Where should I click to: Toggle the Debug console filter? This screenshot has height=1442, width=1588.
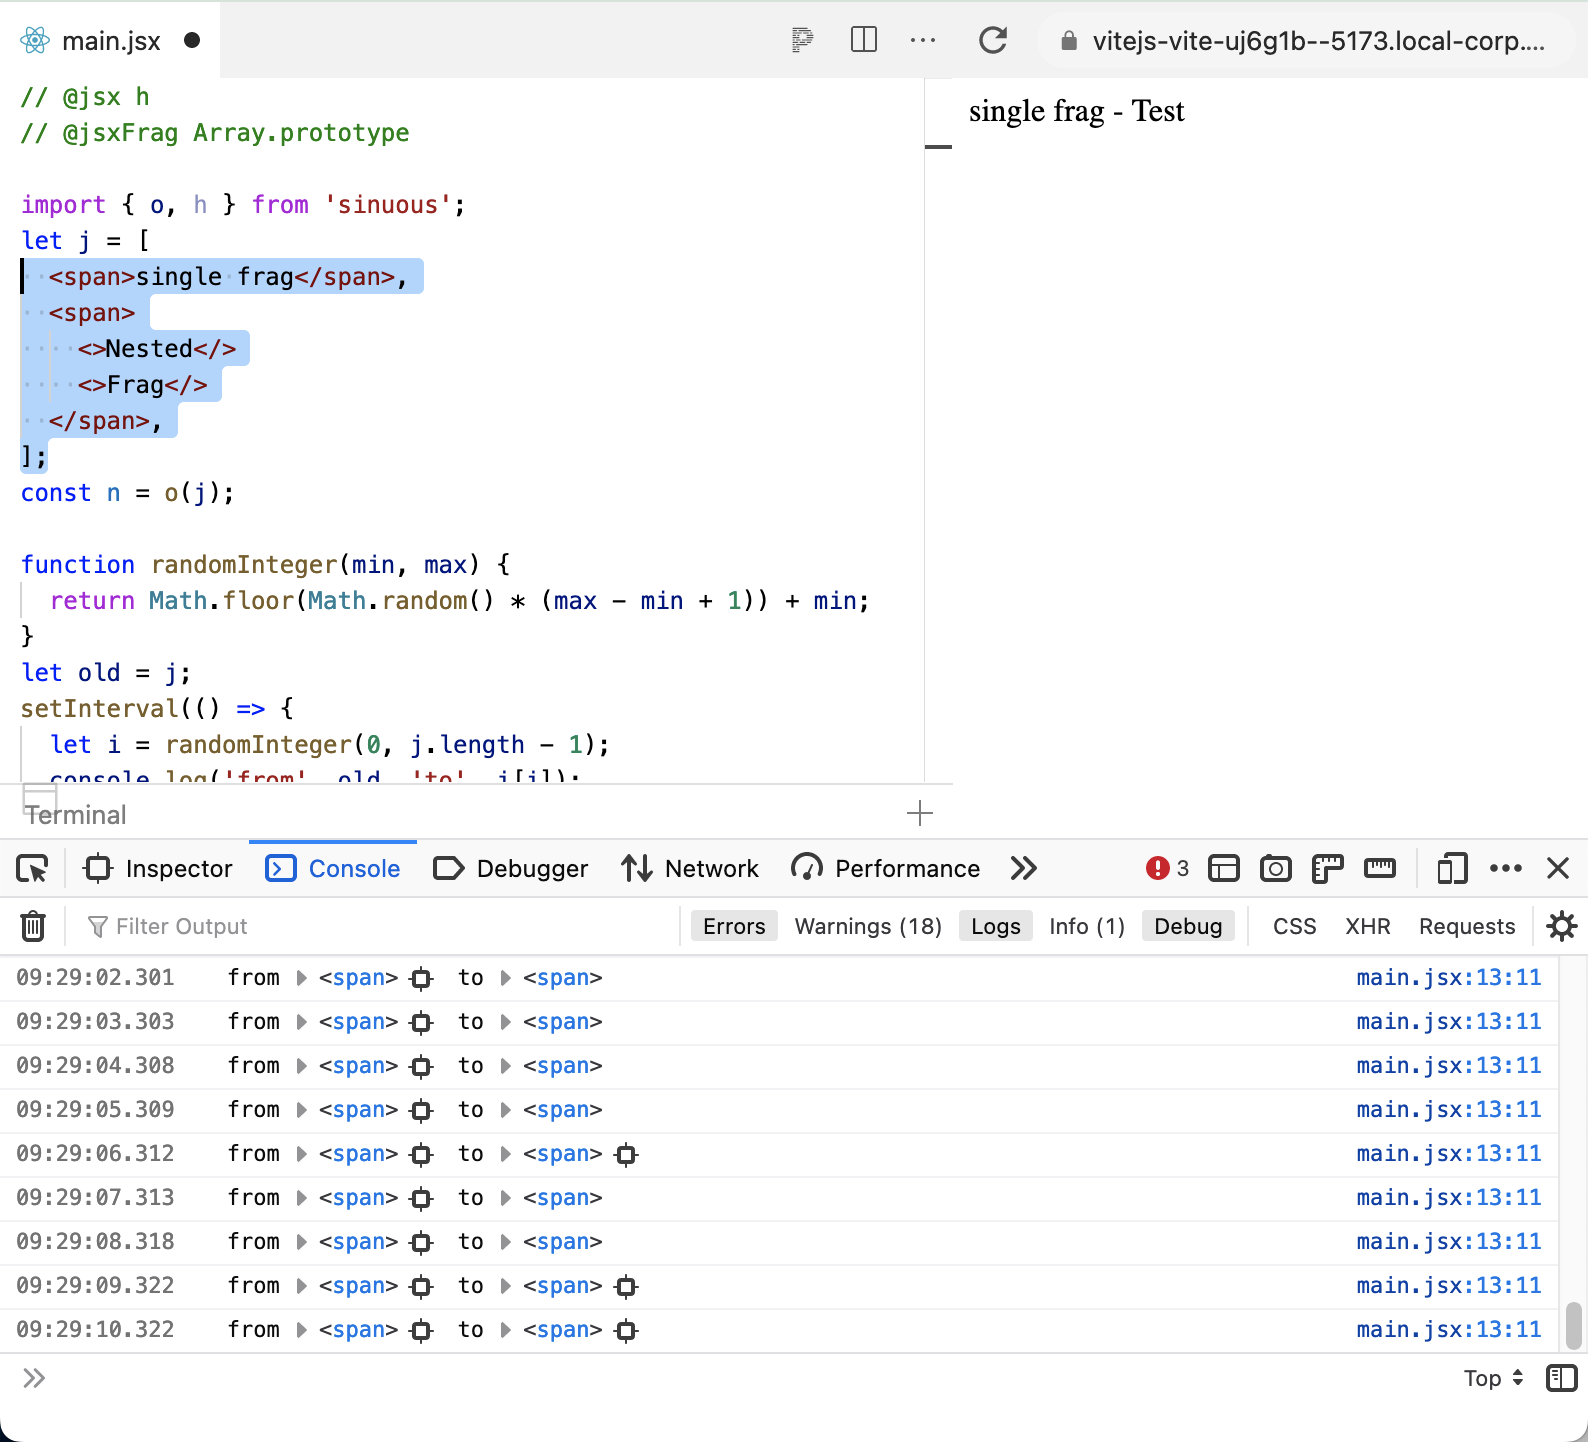pyautogui.click(x=1188, y=926)
